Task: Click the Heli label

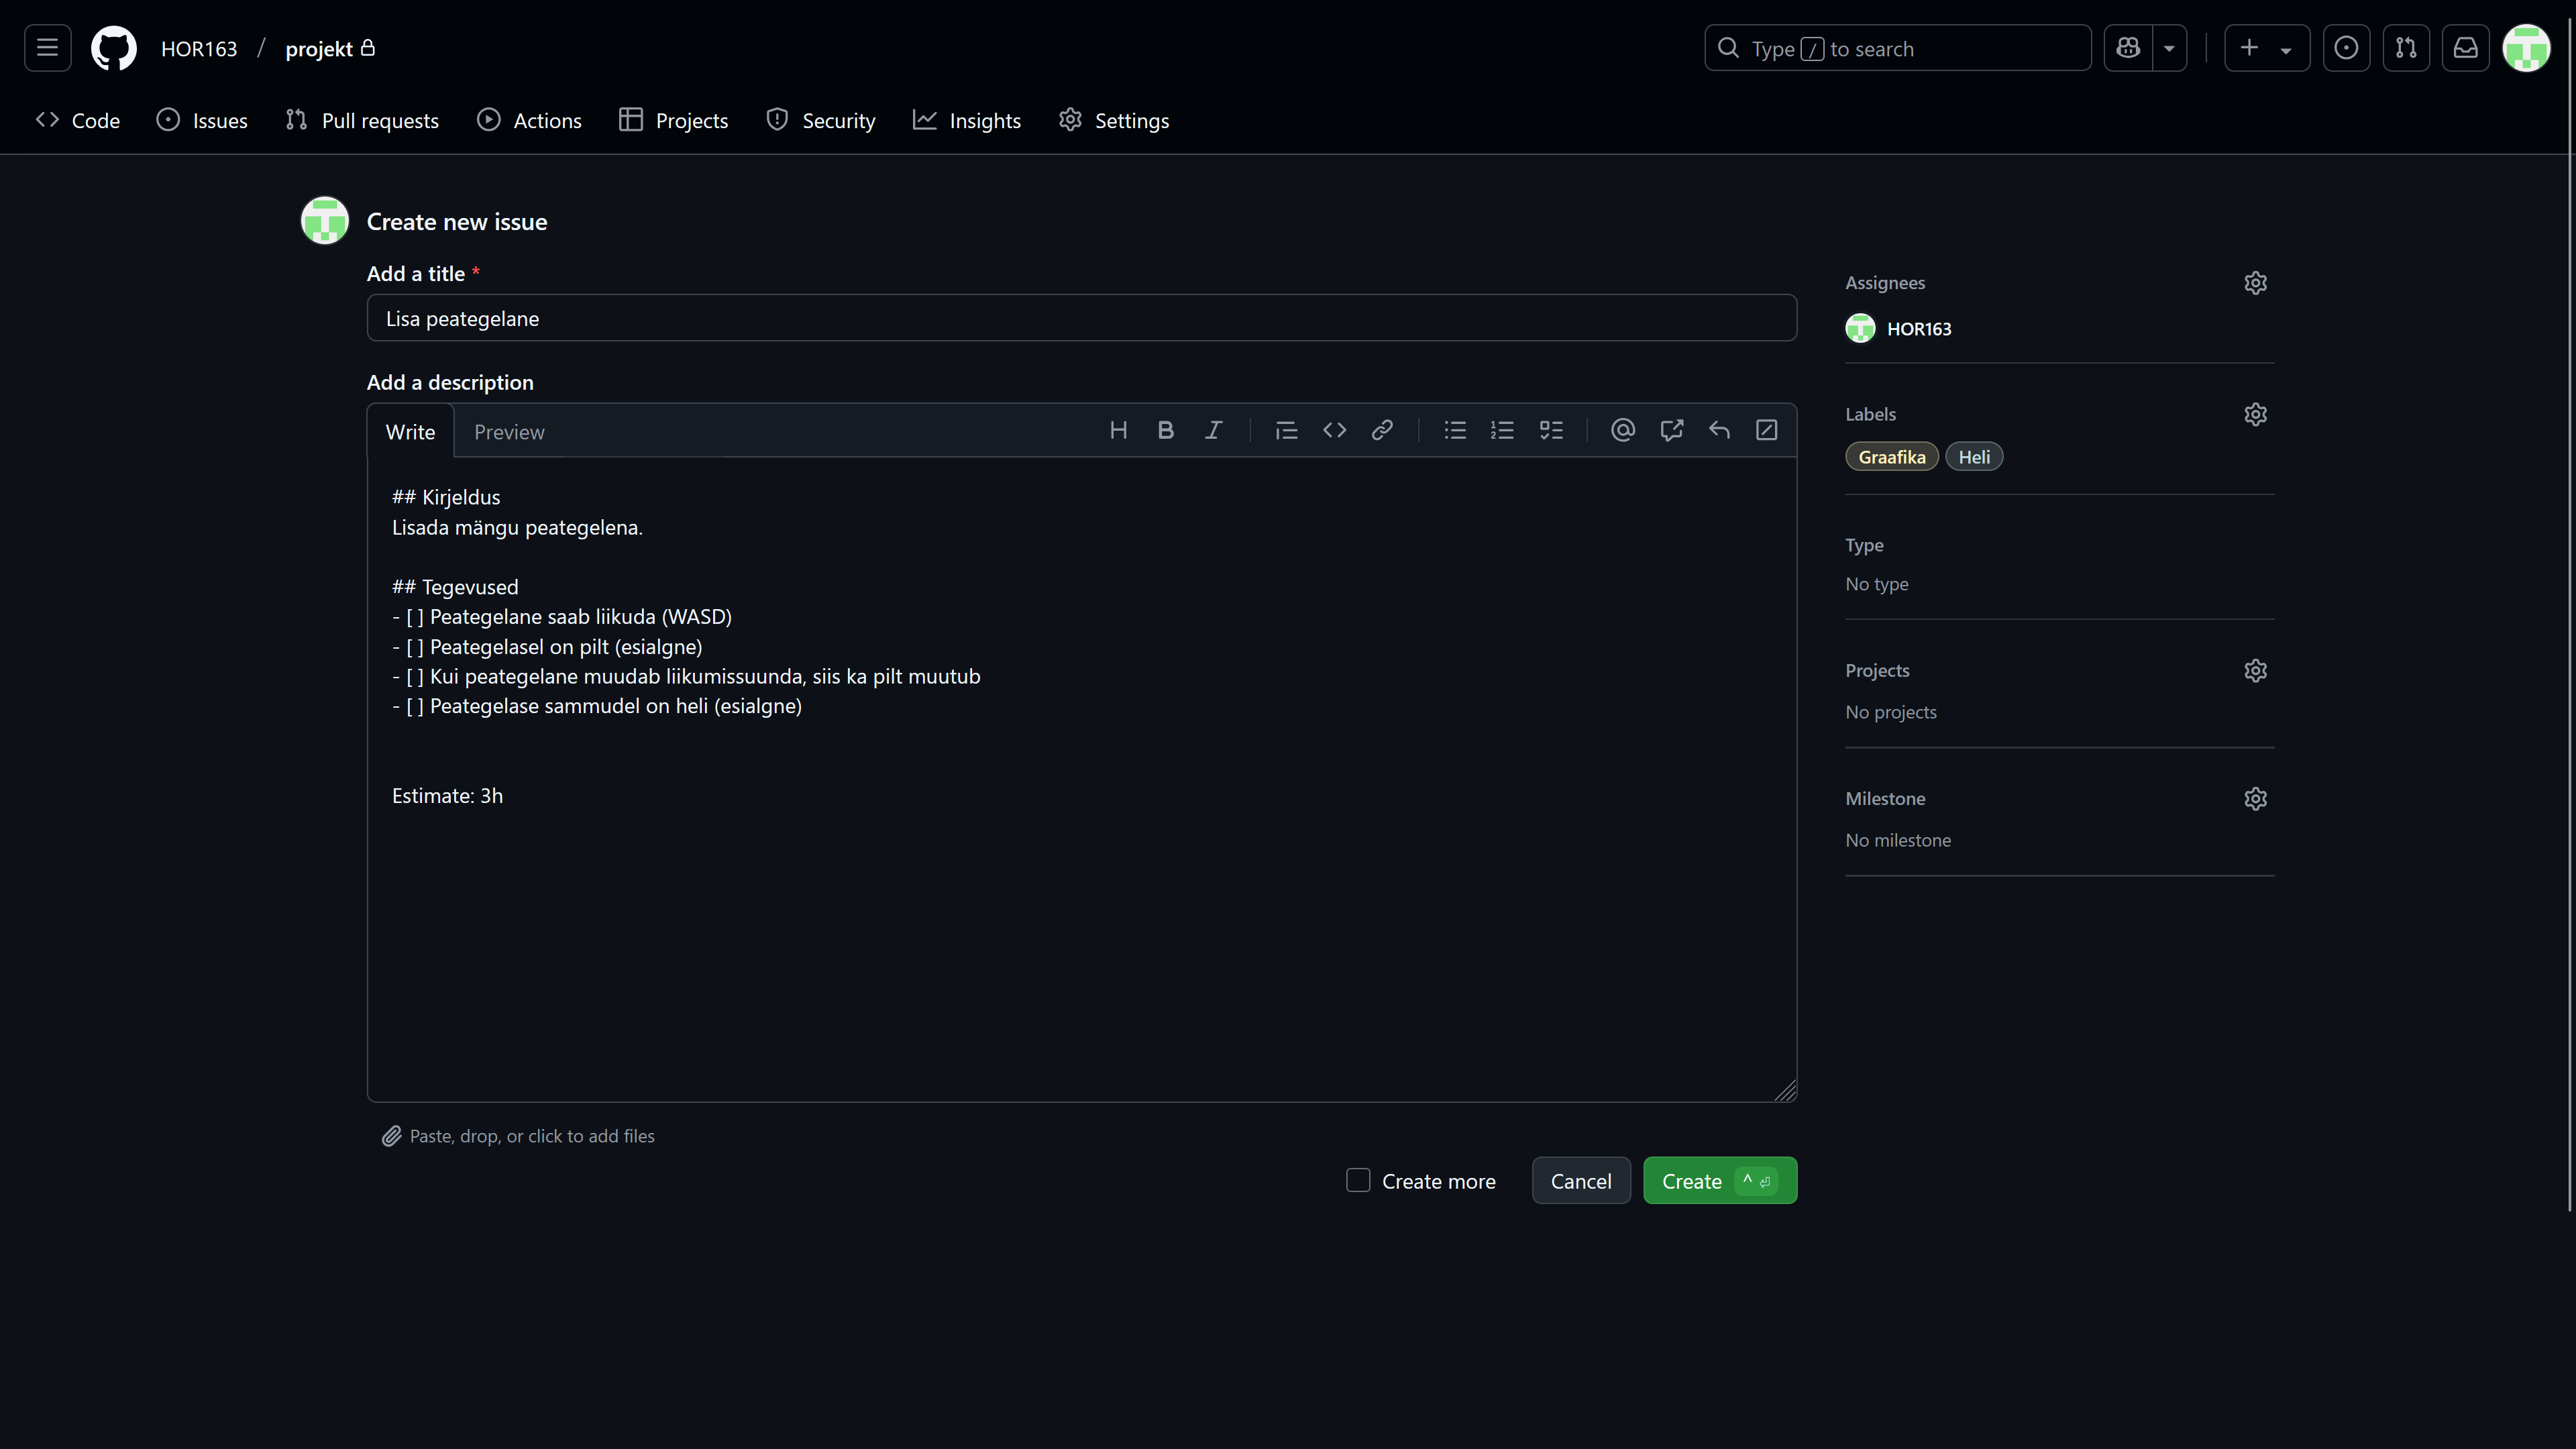Action: [x=1974, y=457]
